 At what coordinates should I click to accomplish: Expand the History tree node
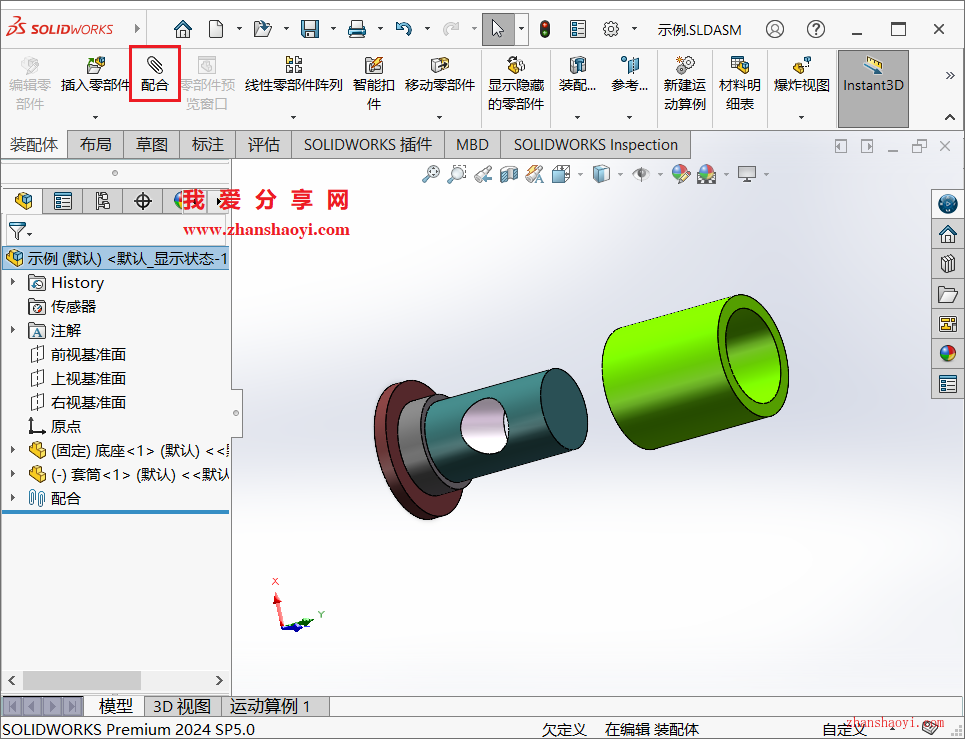pos(13,282)
